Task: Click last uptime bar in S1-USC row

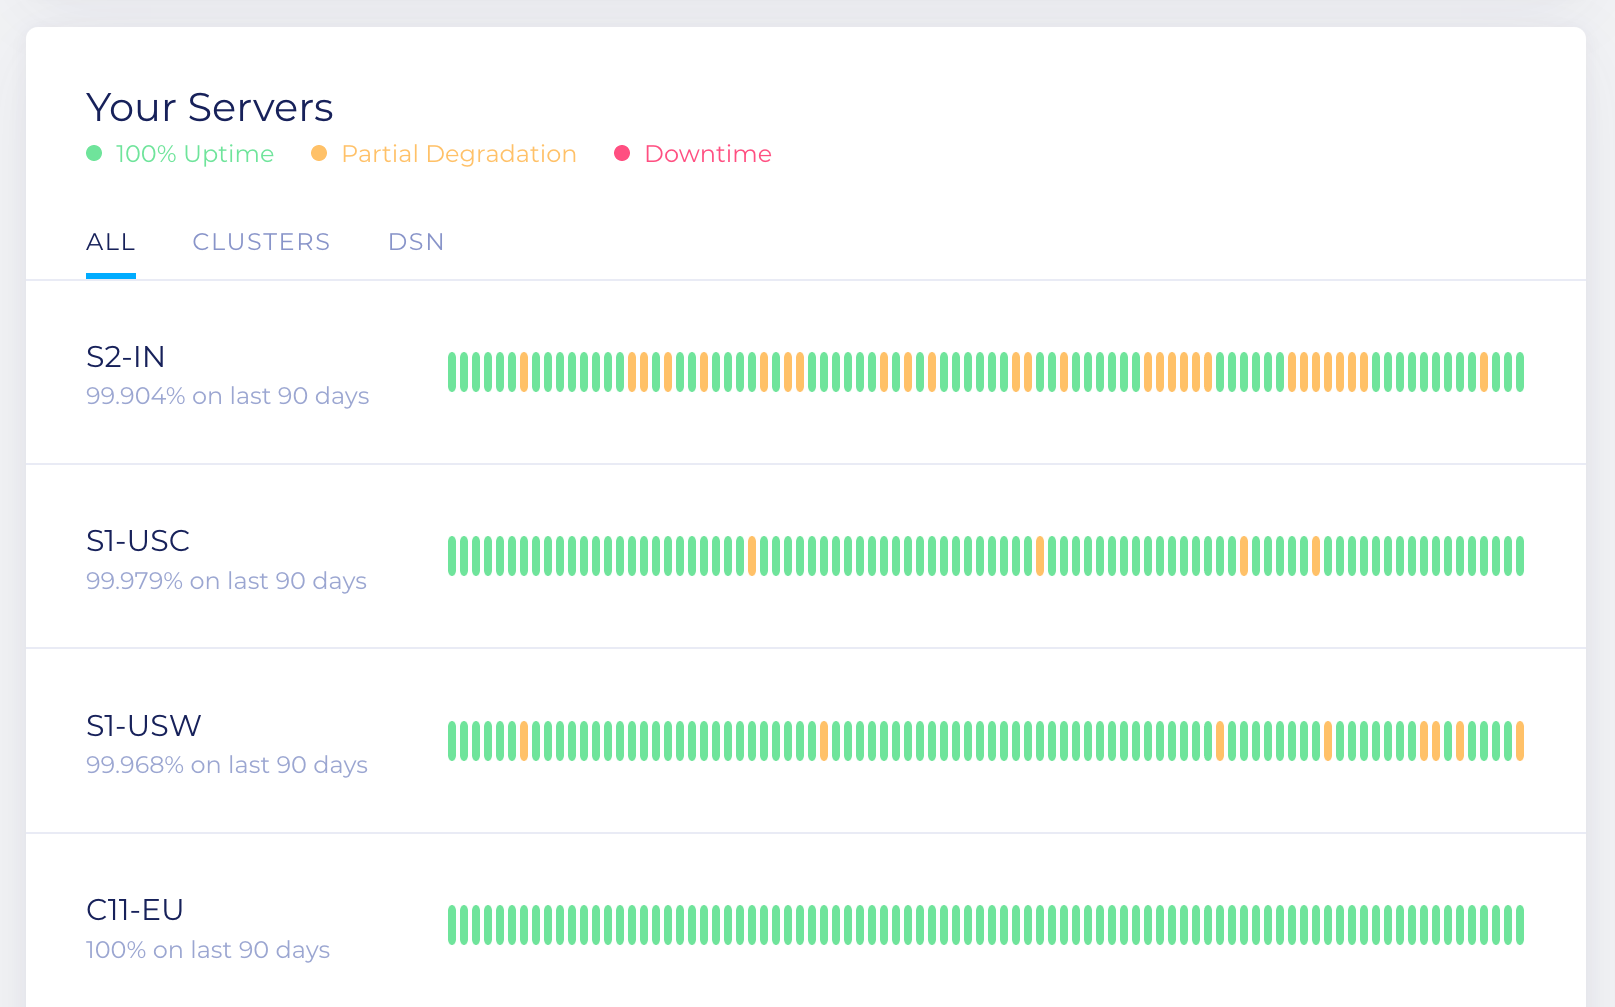Action: (1520, 556)
